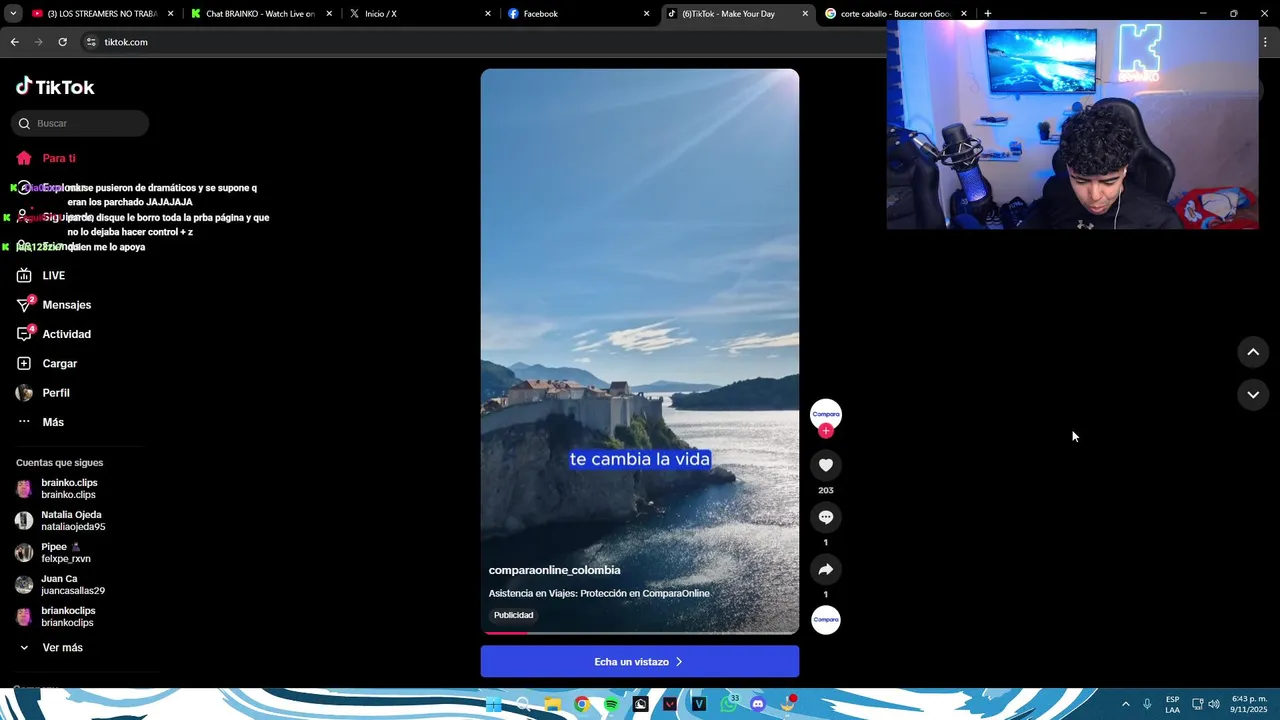Focus the Buscar search field

(80, 123)
